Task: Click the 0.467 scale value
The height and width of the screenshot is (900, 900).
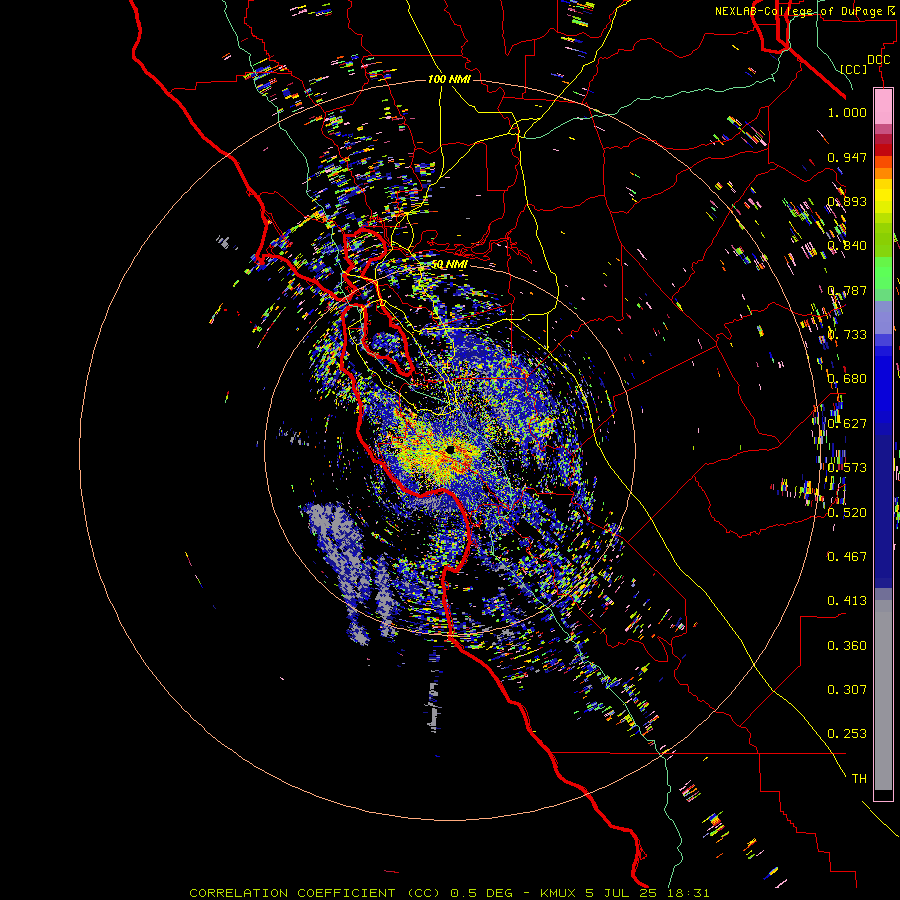Action: [847, 556]
